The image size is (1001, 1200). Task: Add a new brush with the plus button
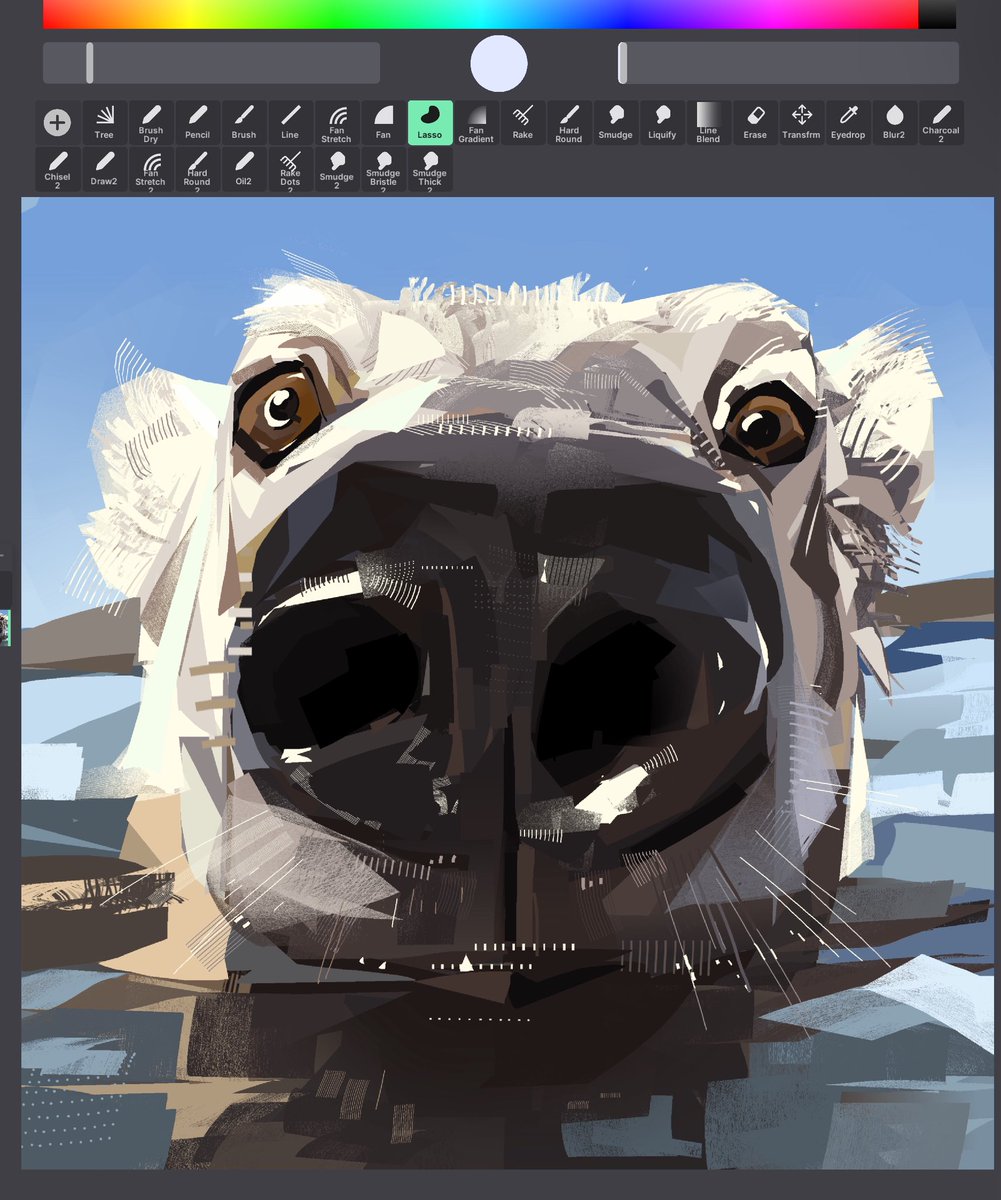pos(57,122)
